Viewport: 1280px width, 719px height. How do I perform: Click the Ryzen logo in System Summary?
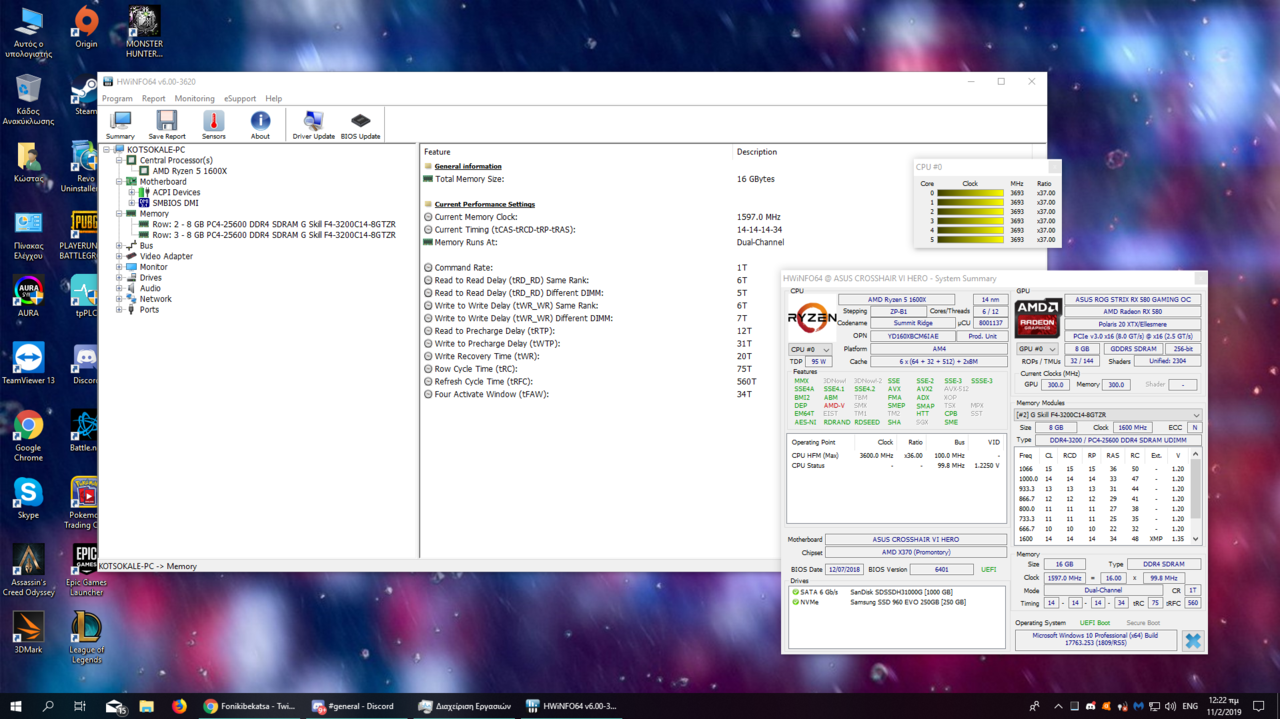click(x=811, y=319)
